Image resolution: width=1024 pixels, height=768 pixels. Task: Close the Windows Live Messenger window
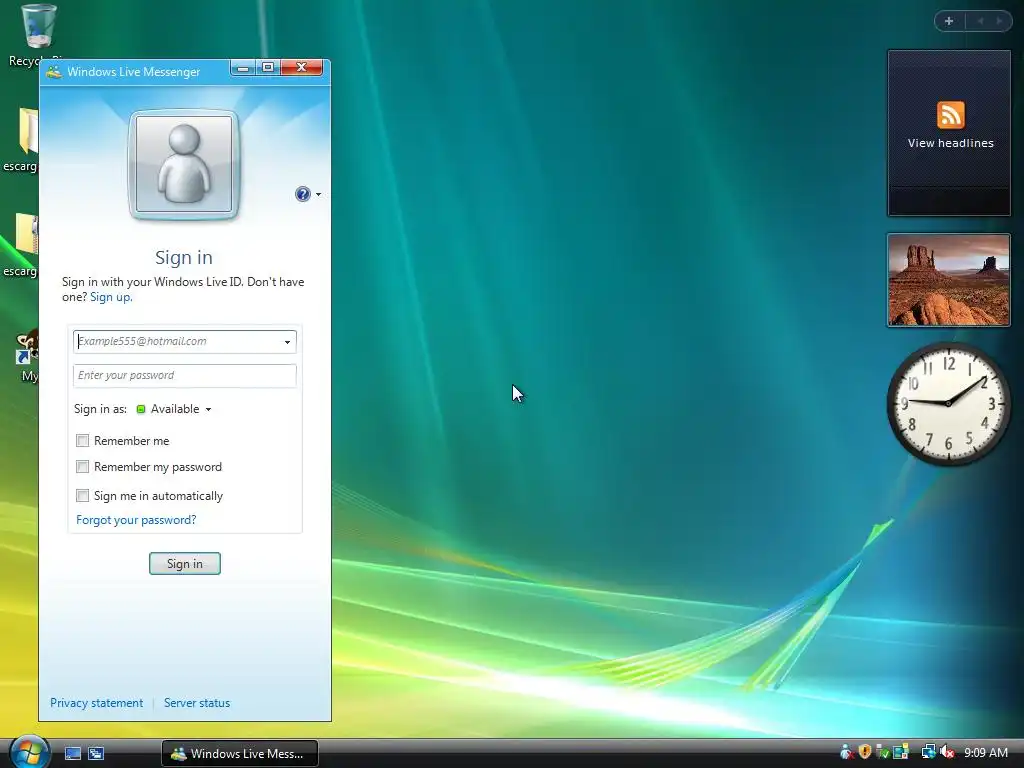tap(301, 68)
